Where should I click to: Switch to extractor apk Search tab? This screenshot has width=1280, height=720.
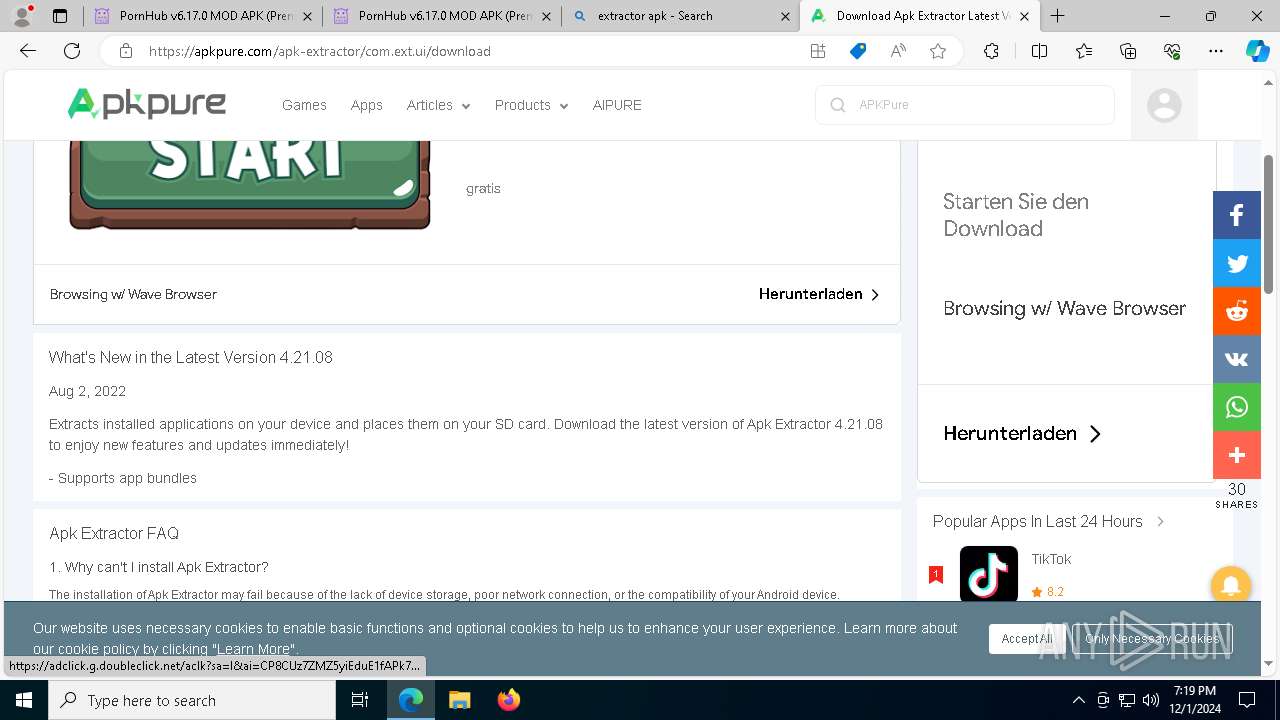(680, 16)
